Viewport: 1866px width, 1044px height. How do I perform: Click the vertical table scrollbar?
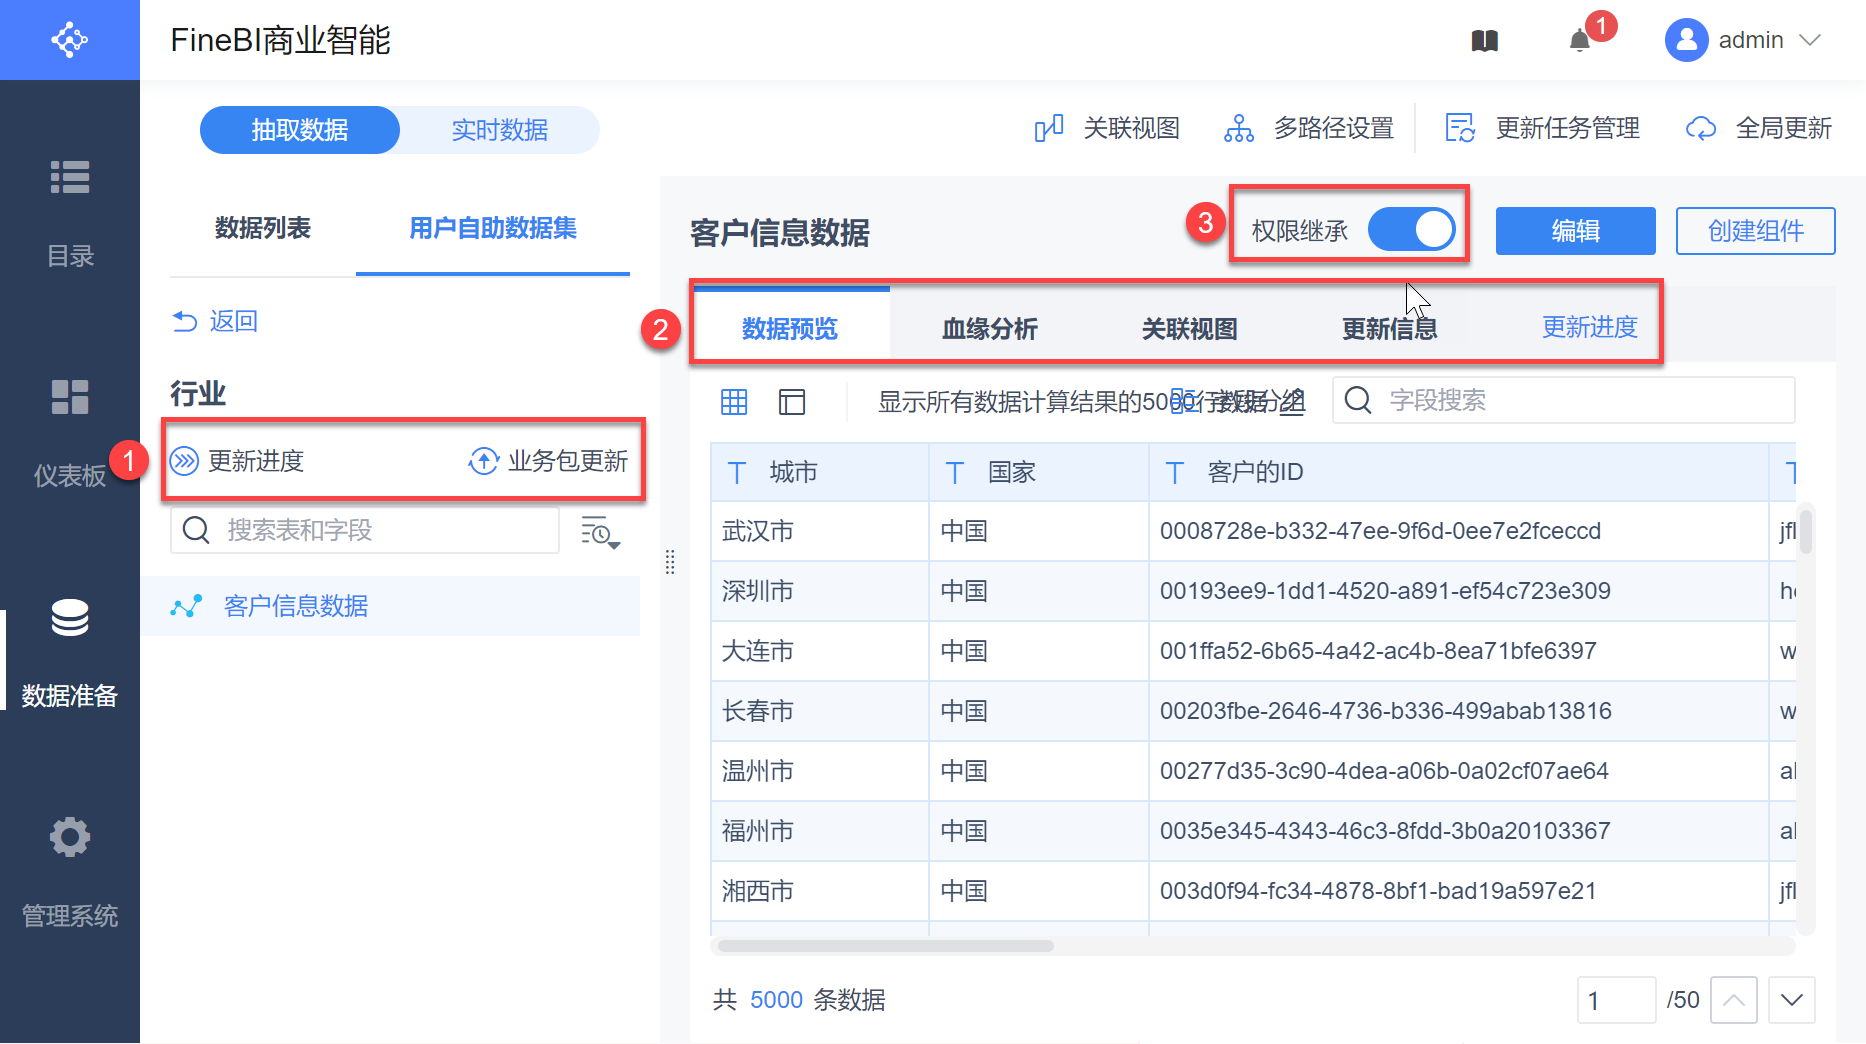pos(1806,530)
